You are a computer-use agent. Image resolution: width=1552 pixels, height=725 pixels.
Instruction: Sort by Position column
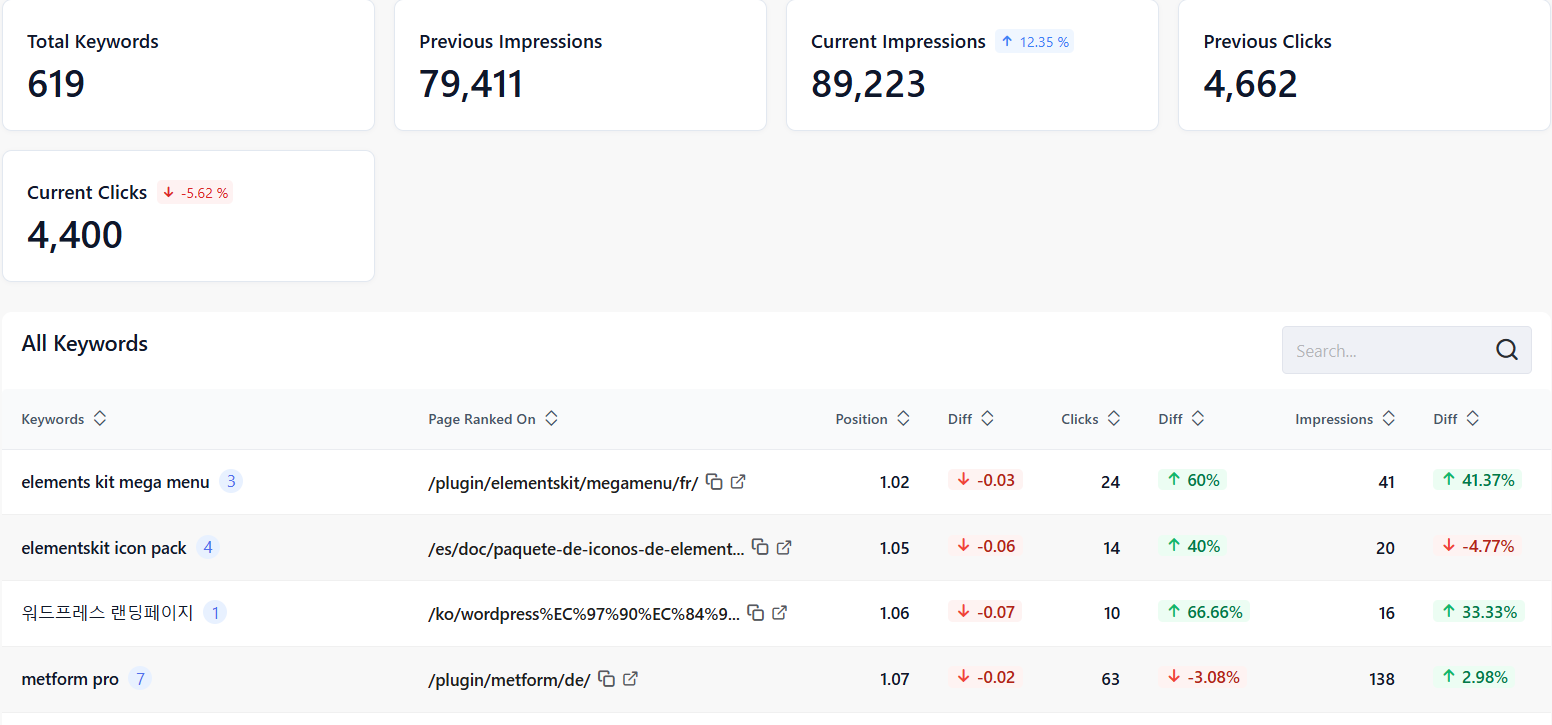point(903,418)
